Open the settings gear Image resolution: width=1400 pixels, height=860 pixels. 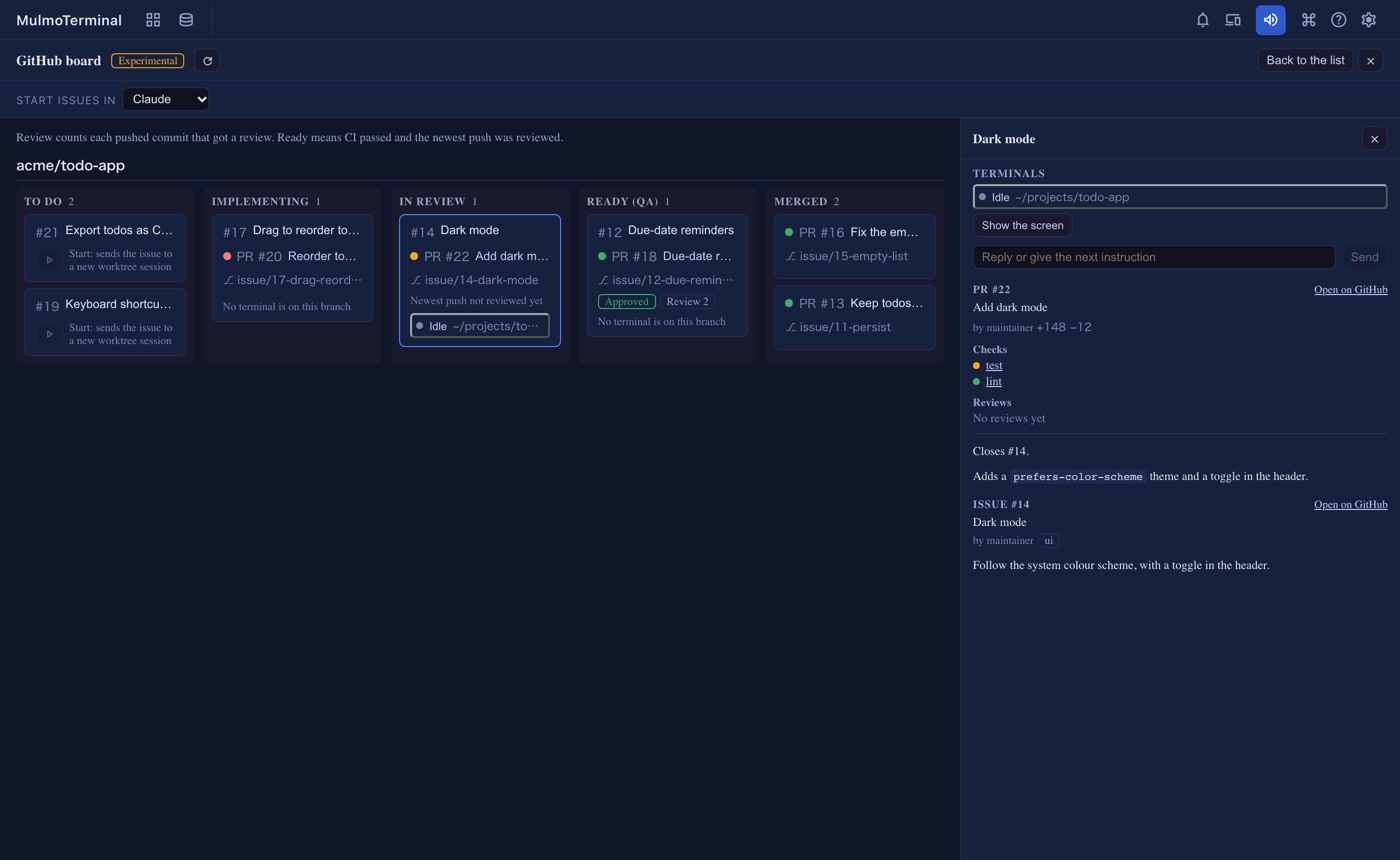click(x=1369, y=20)
